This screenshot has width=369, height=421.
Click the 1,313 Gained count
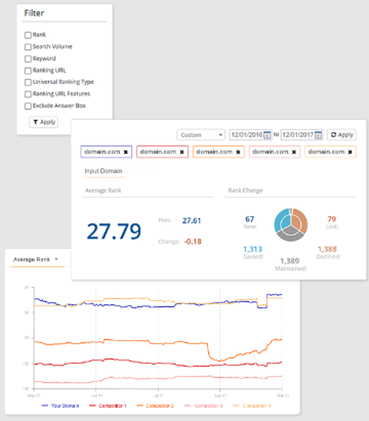[253, 249]
